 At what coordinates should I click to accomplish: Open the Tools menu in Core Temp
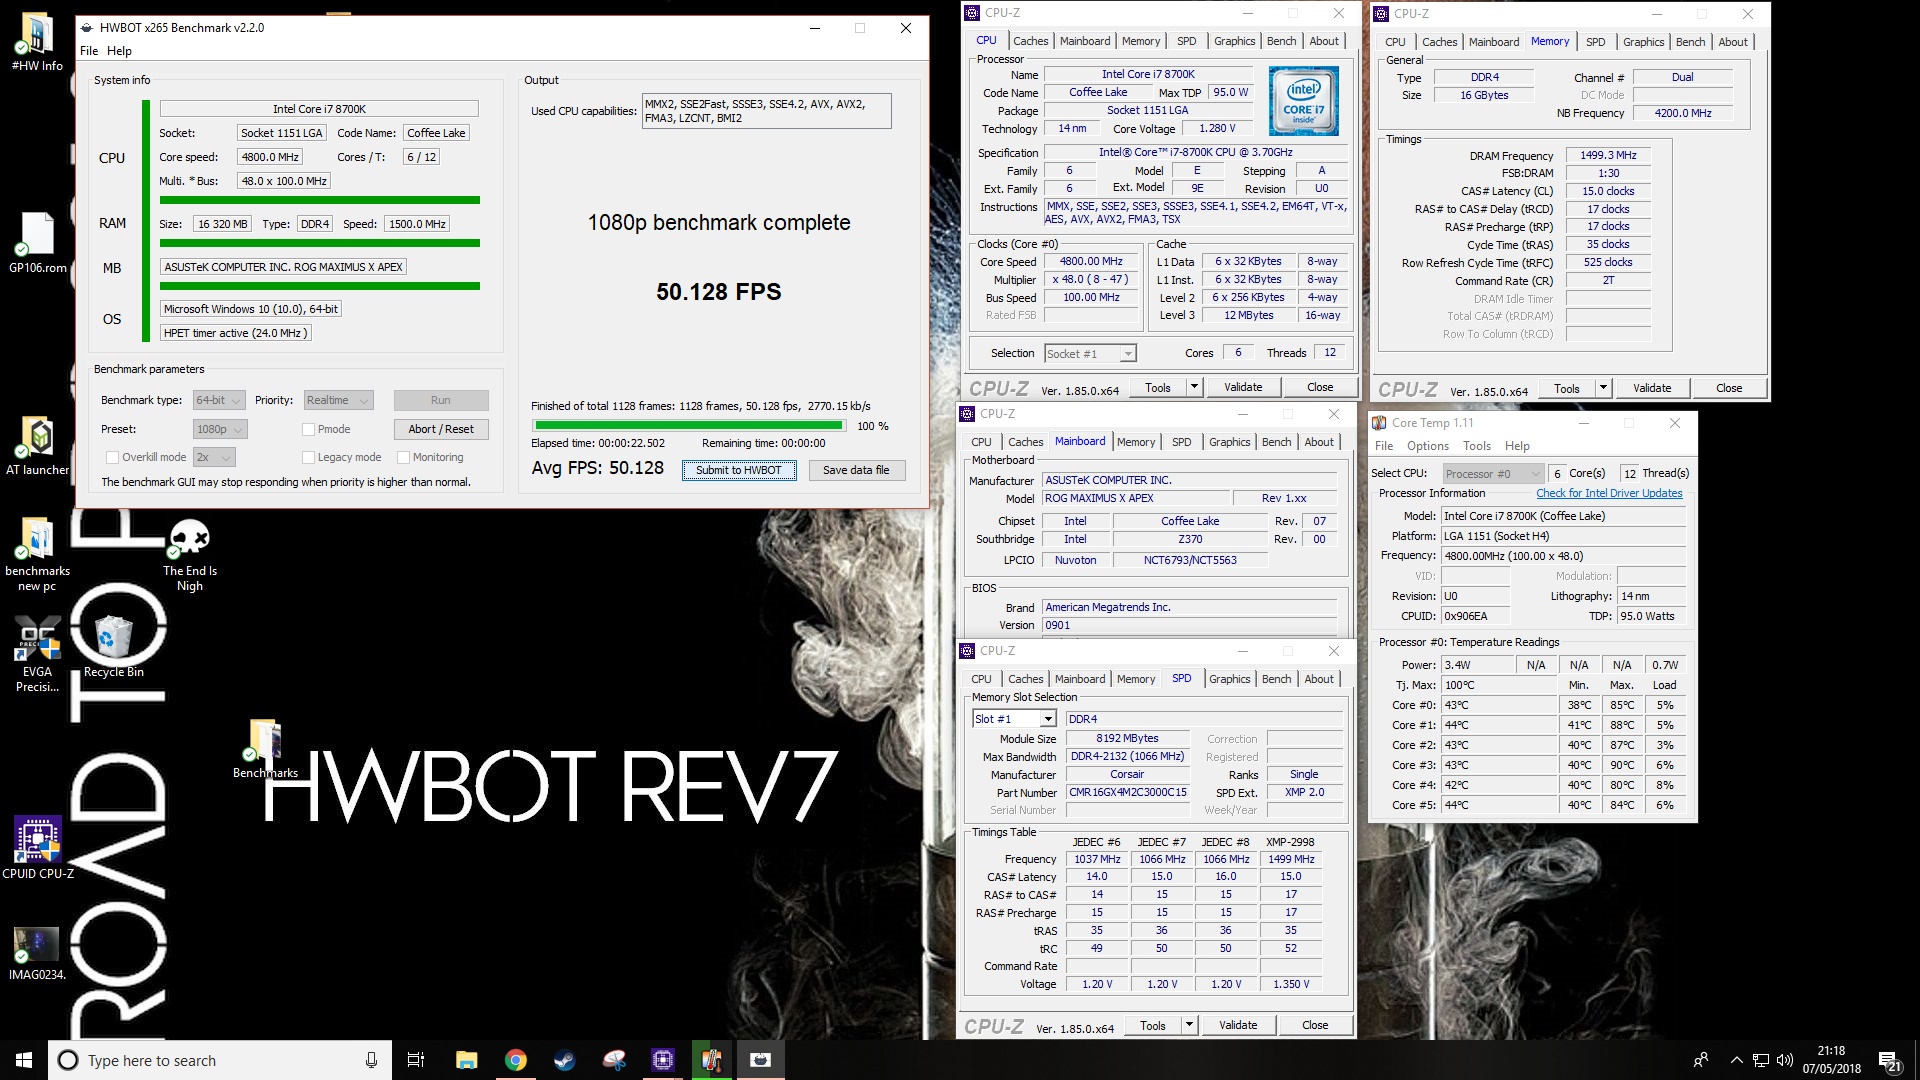(1477, 446)
